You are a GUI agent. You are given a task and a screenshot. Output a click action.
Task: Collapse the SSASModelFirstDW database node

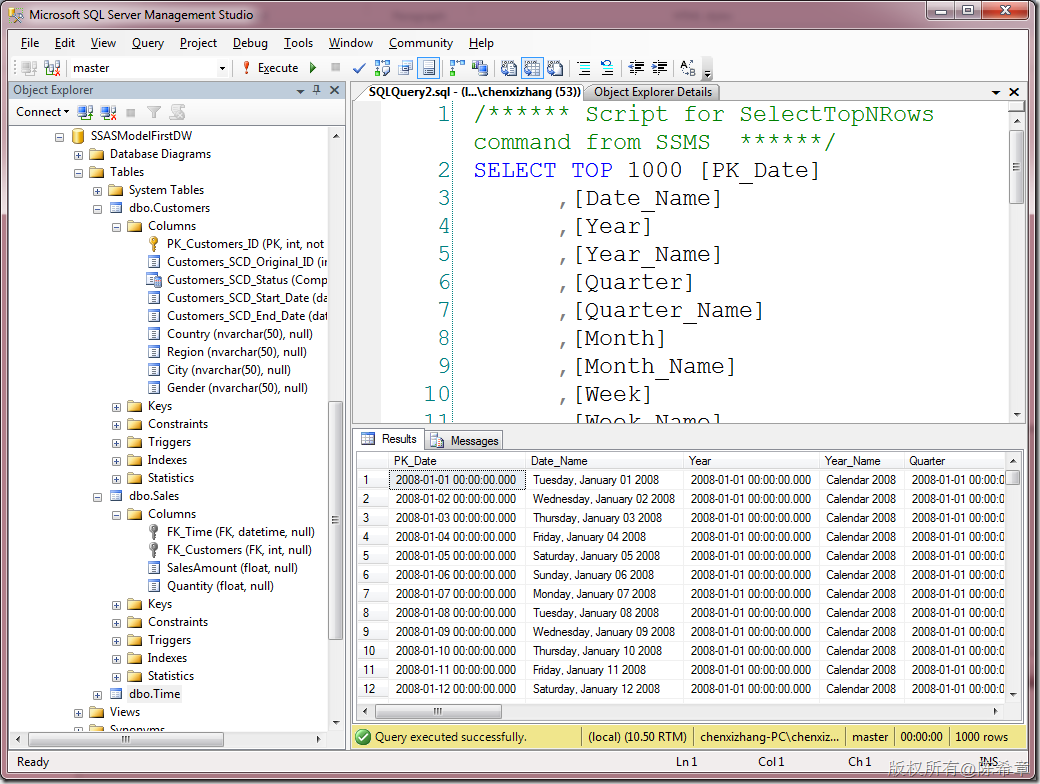59,137
